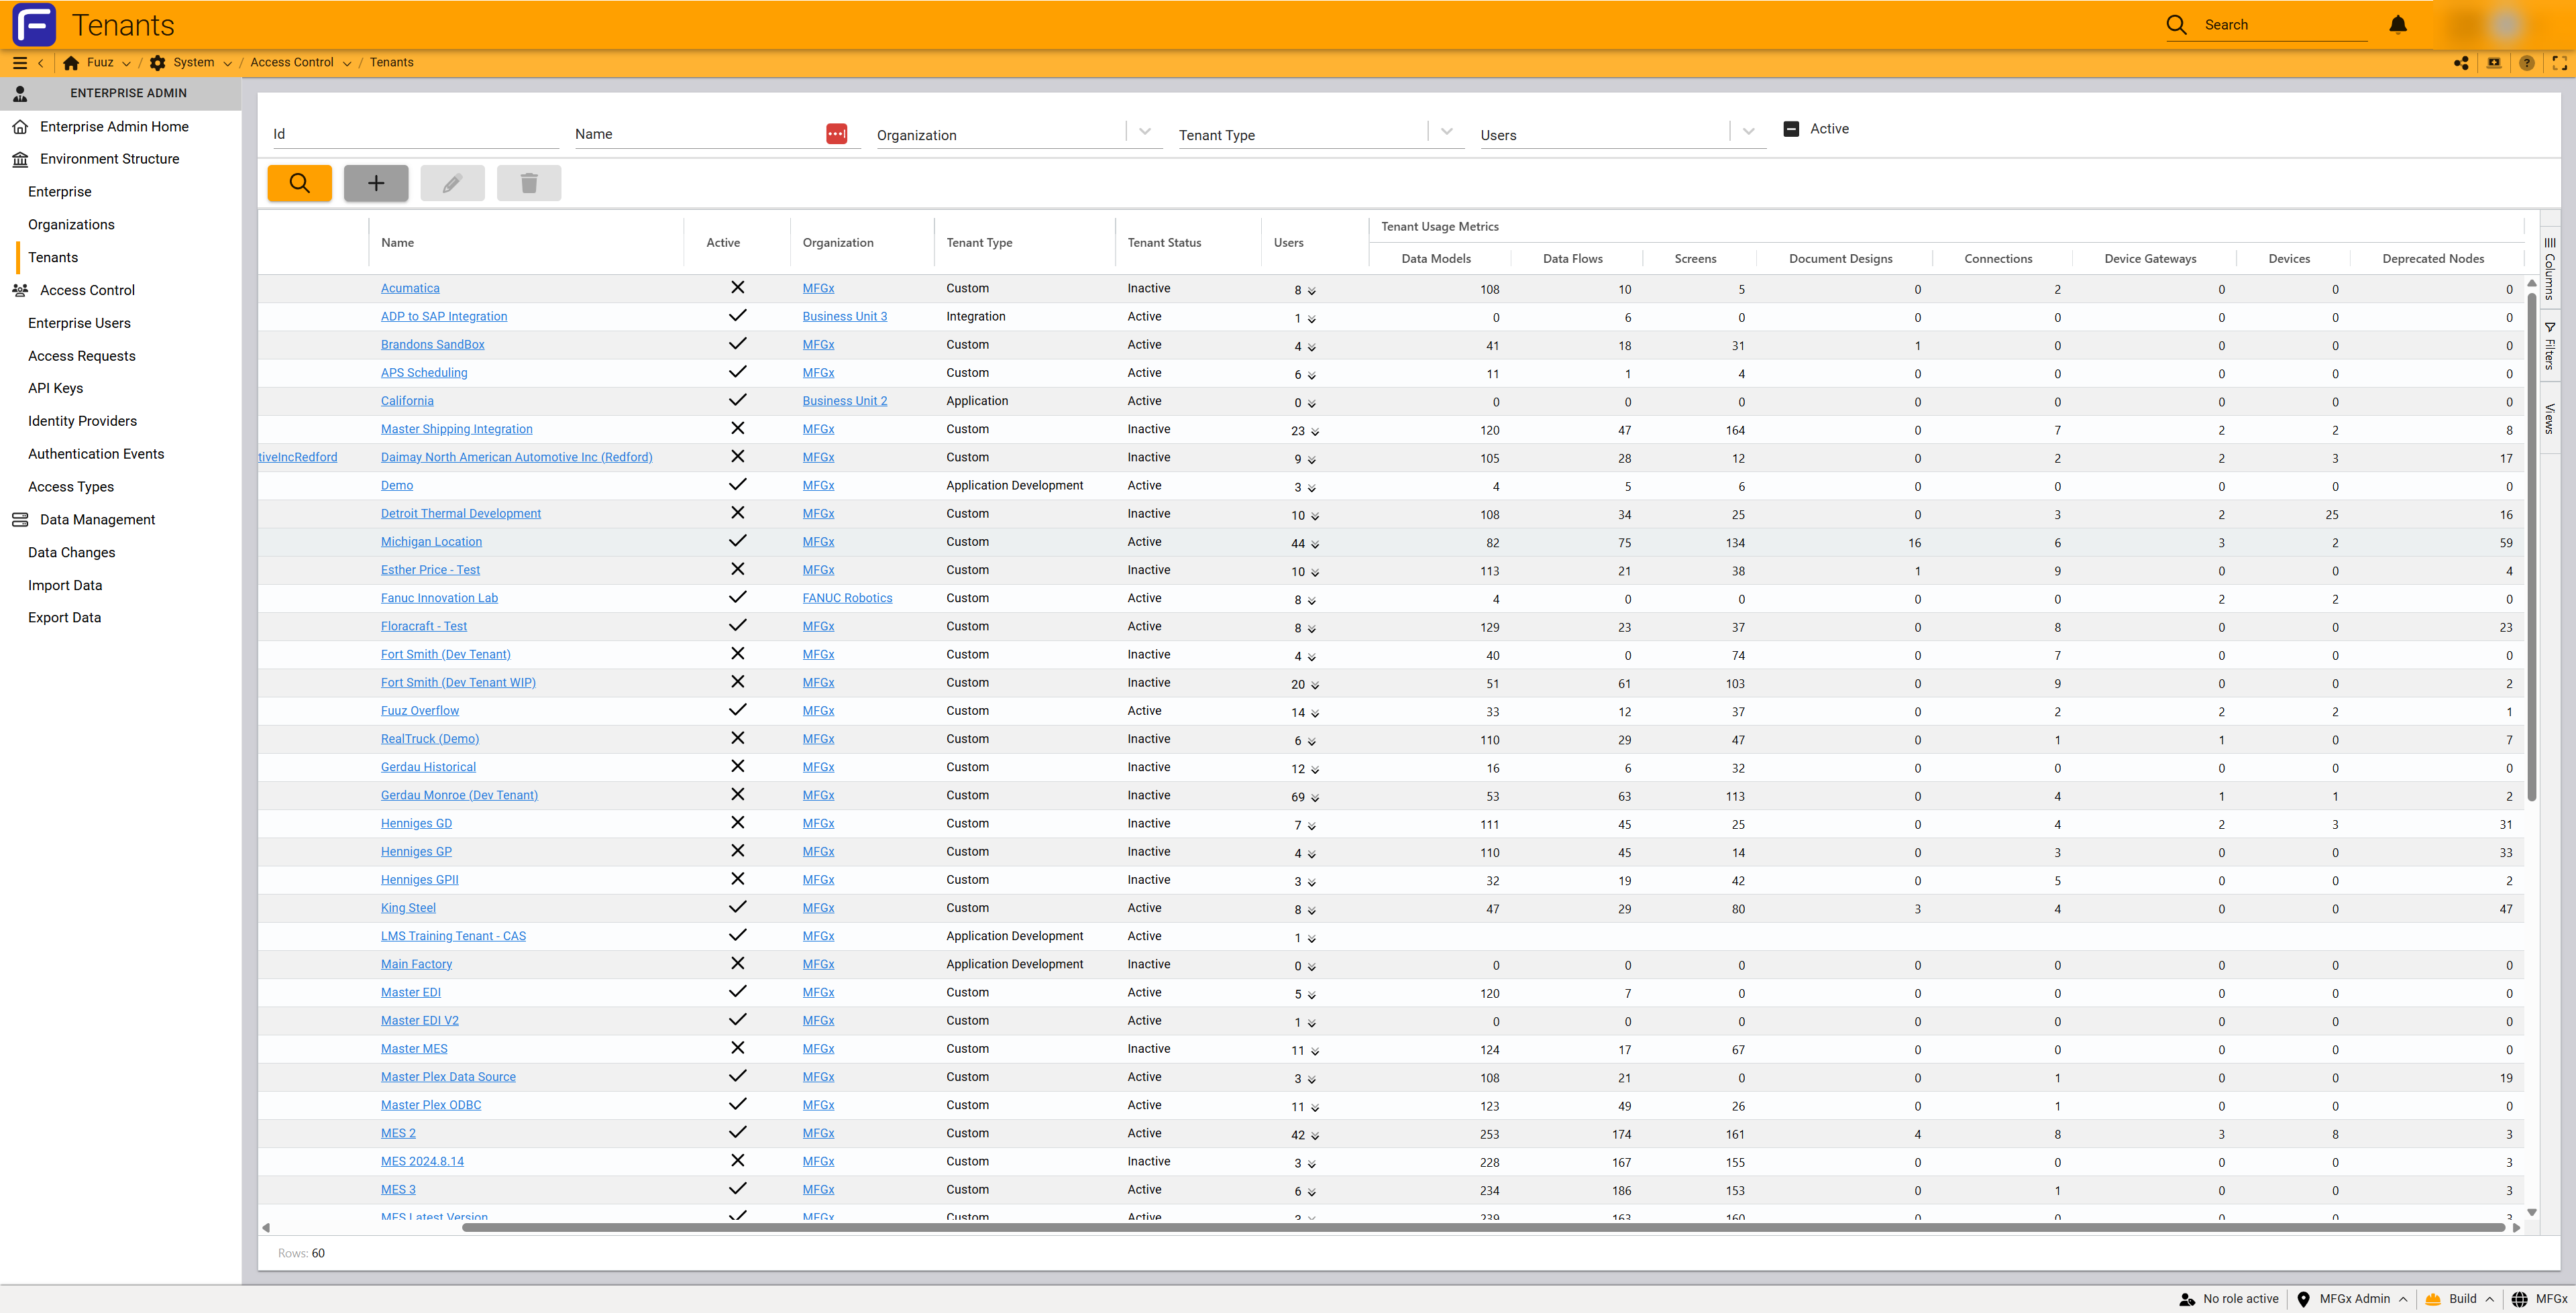
Task: Click the table's vertical scrollbar
Action: tap(2532, 546)
